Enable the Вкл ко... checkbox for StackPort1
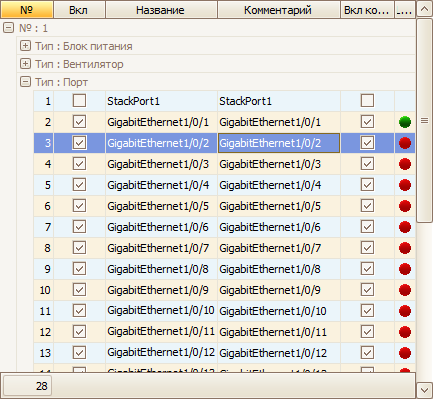 pos(367,100)
